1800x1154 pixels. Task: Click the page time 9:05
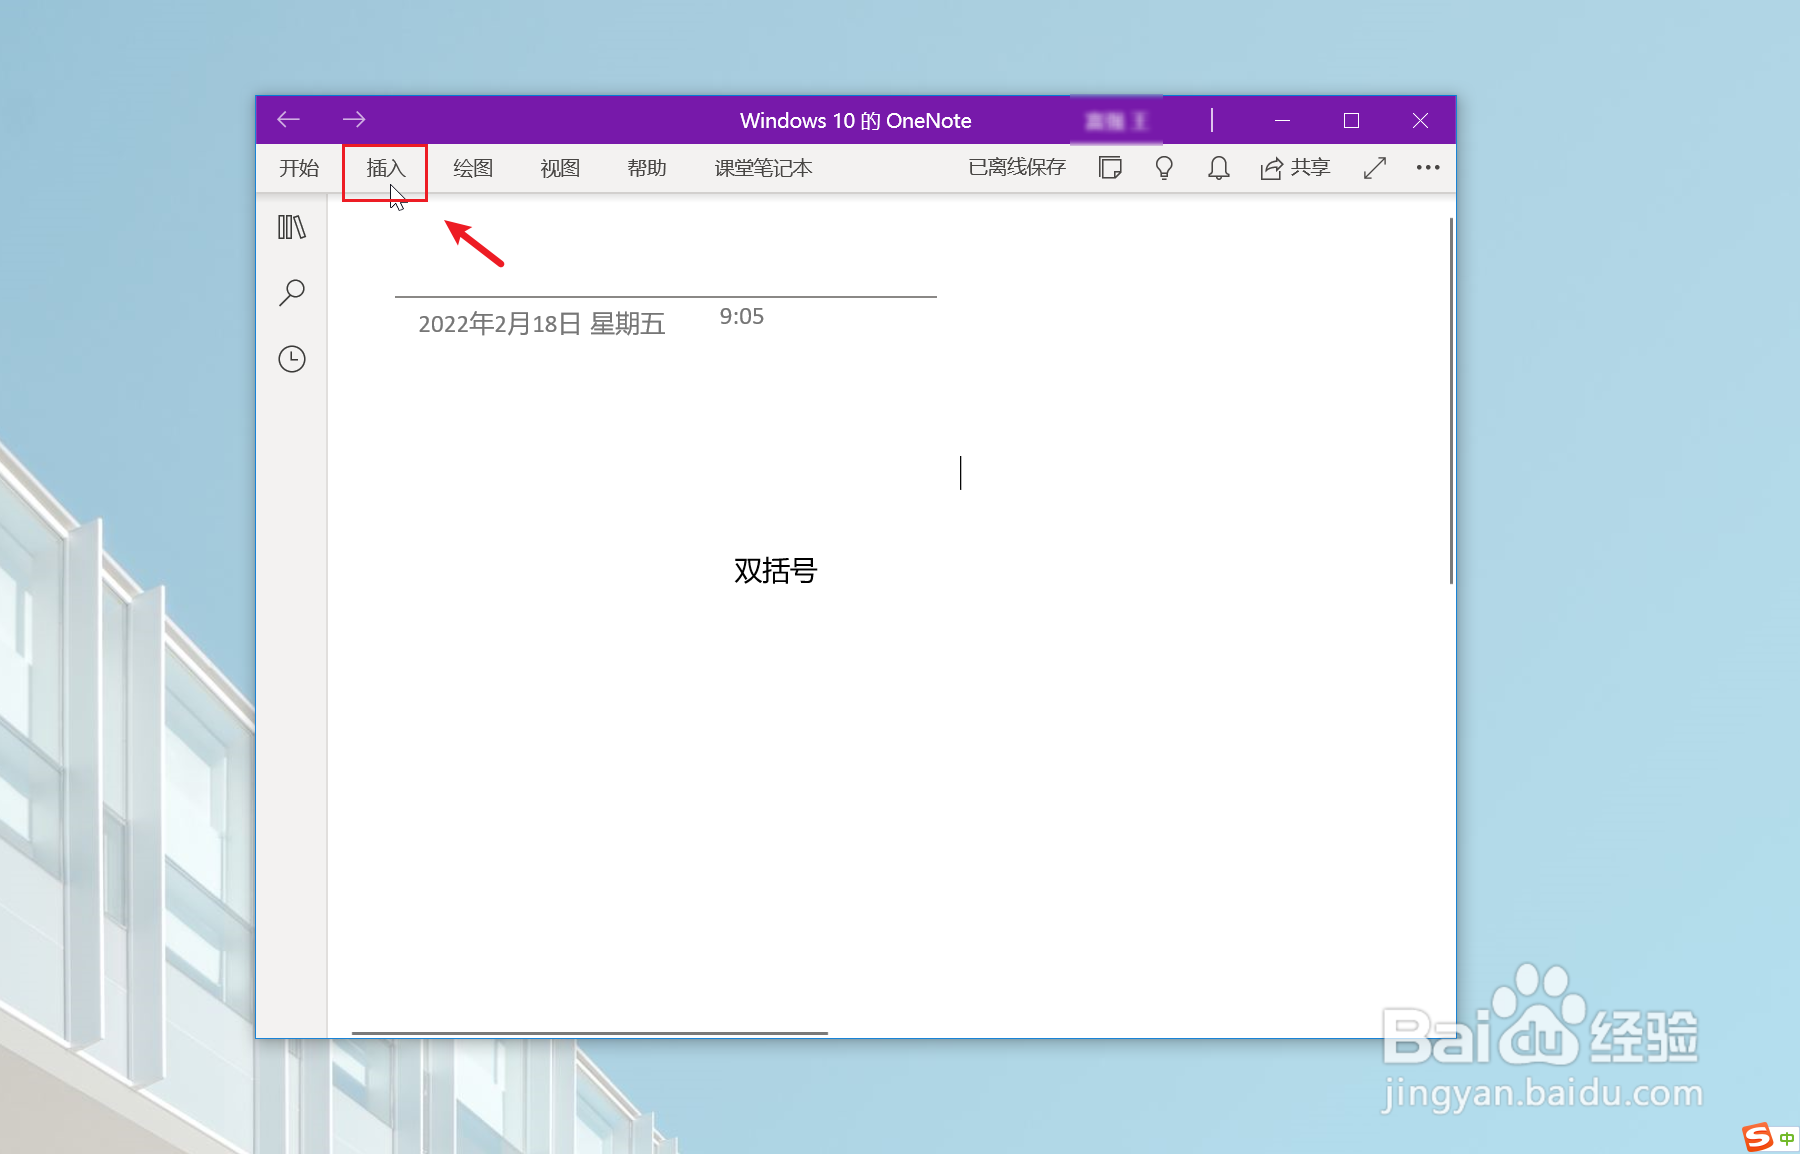click(x=742, y=316)
